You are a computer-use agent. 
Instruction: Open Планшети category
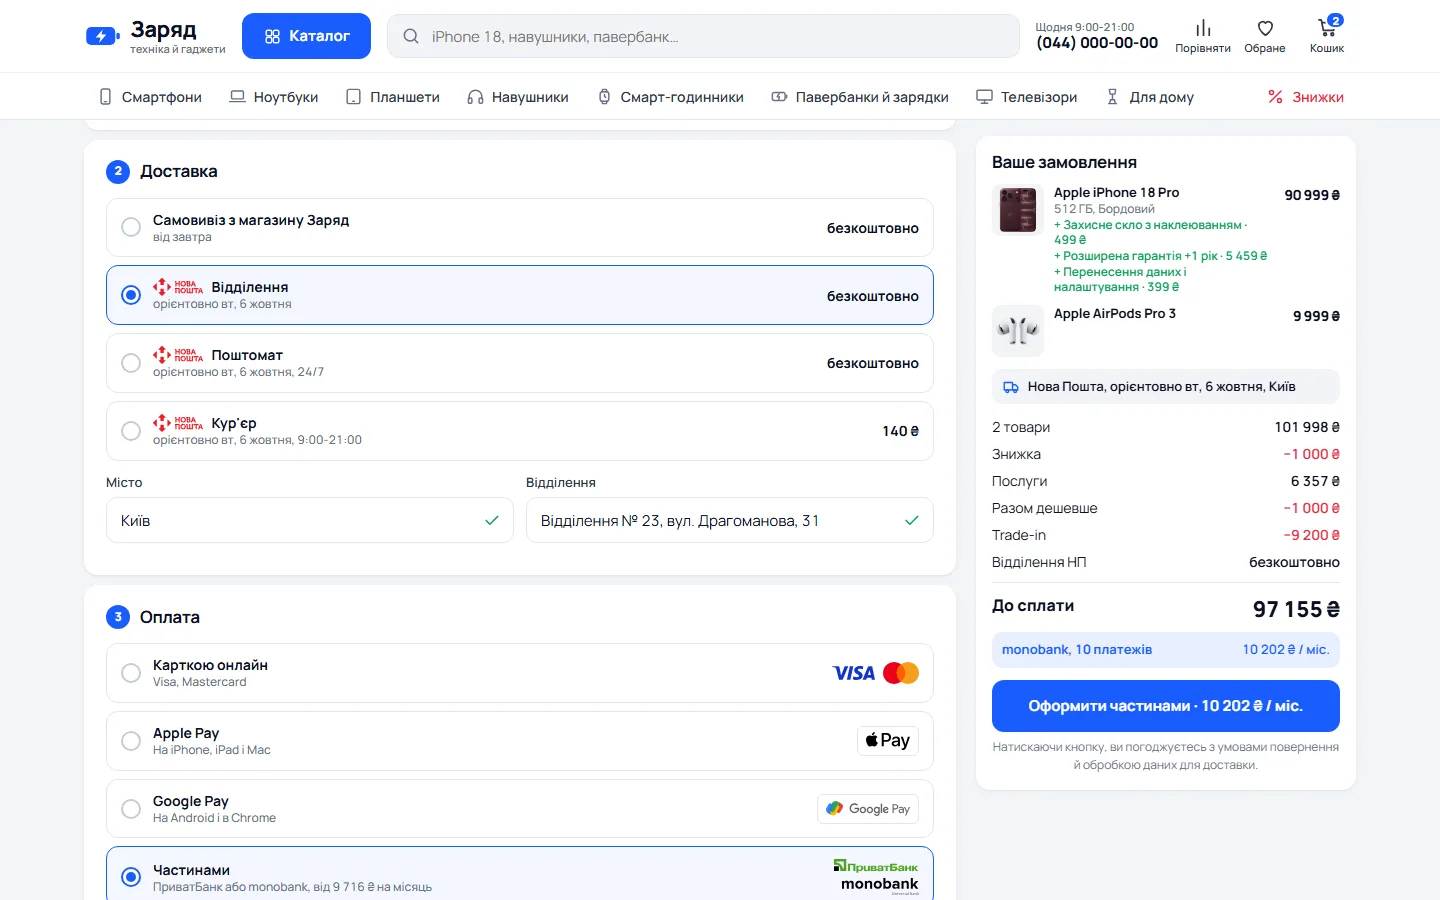[x=393, y=97]
